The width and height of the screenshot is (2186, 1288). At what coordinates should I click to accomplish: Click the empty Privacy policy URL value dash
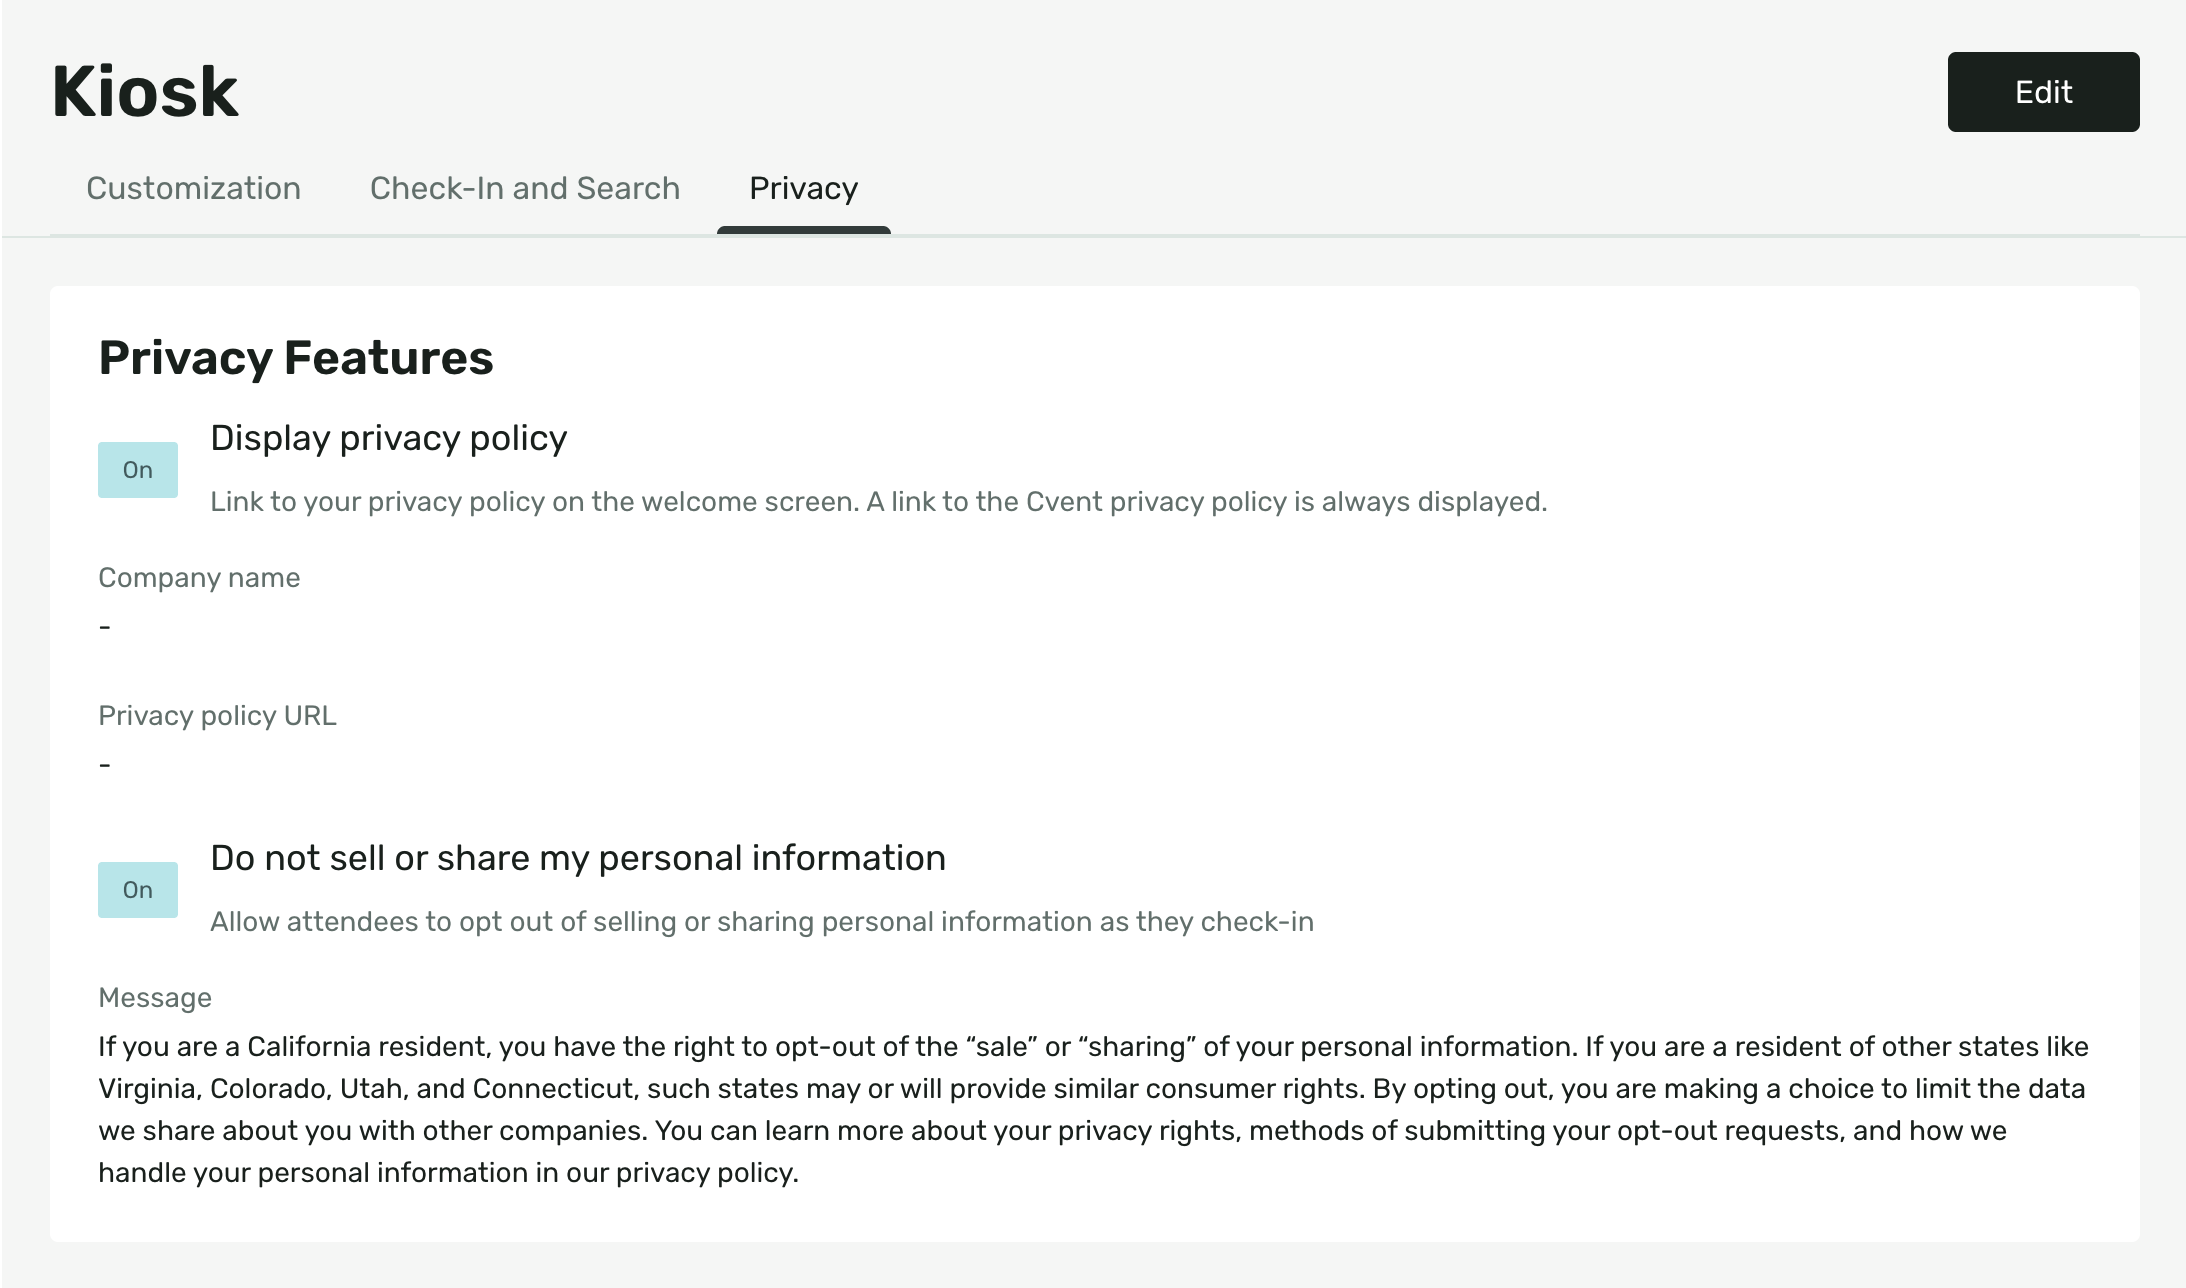point(105,765)
